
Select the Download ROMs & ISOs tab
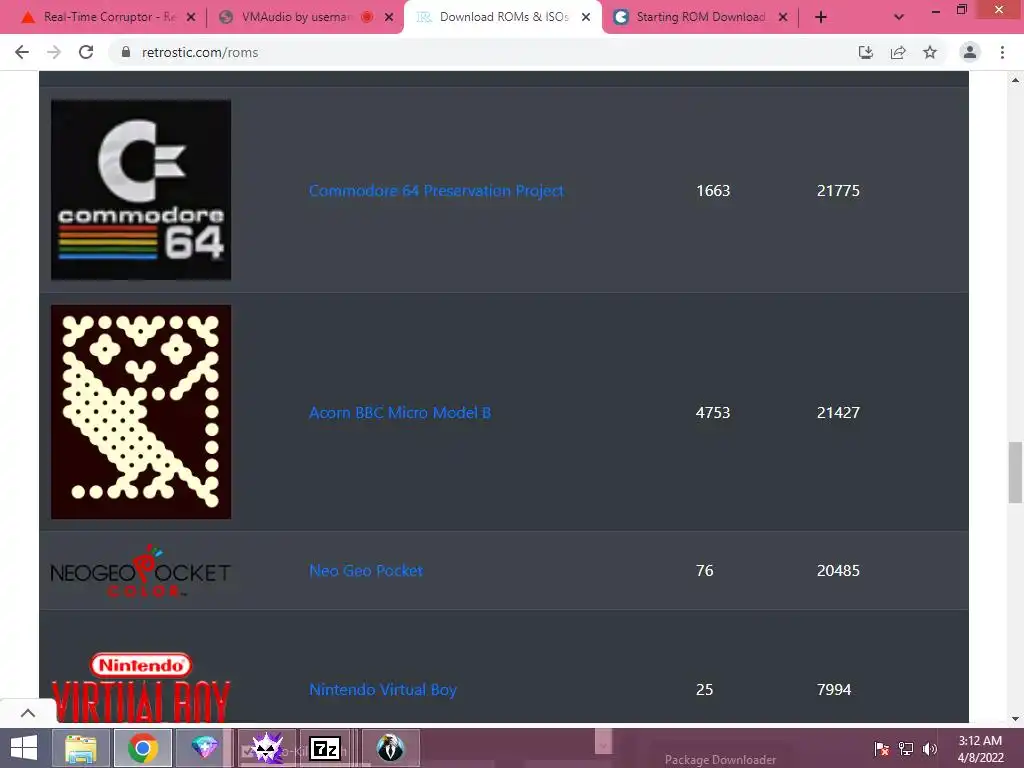503,17
